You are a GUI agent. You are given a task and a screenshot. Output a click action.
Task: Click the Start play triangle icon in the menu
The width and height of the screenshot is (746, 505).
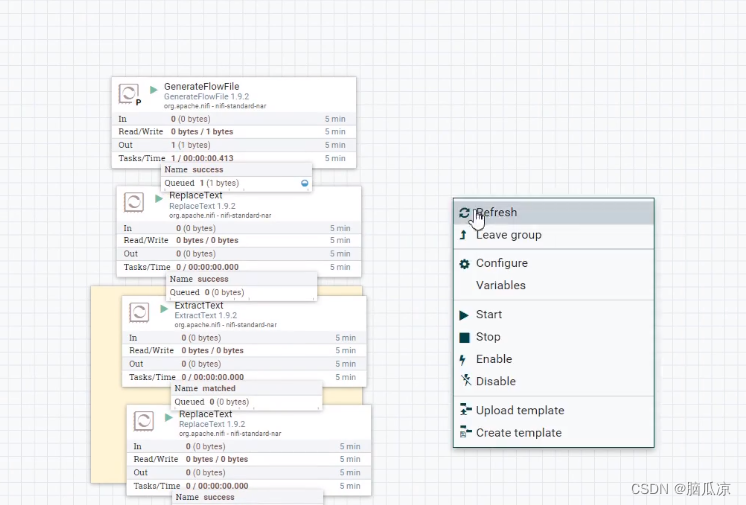click(x=464, y=315)
